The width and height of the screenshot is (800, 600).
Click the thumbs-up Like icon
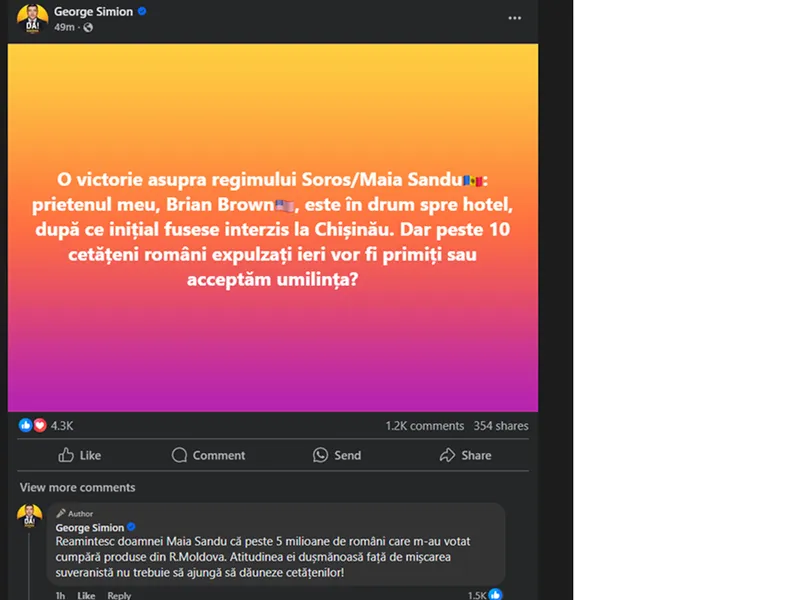(x=66, y=455)
